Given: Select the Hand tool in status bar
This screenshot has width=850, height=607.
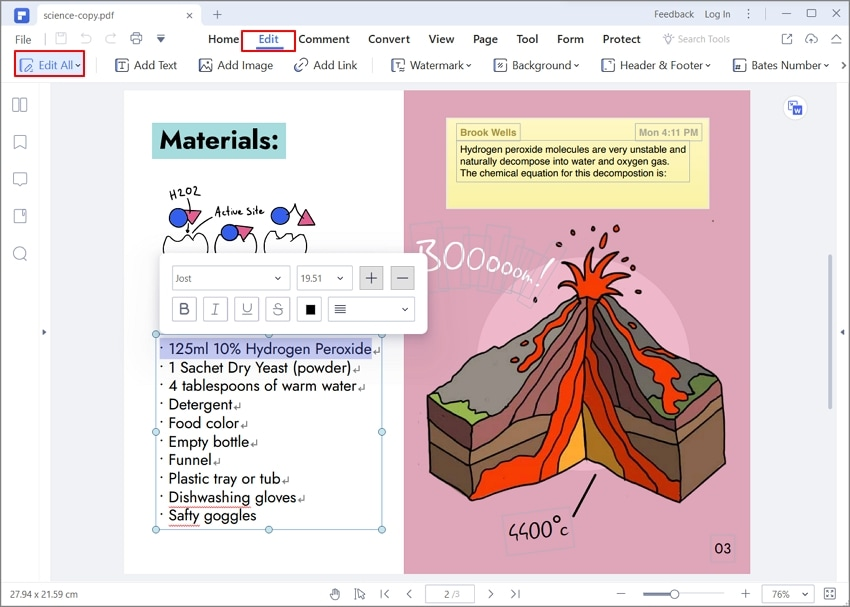Looking at the screenshot, I should coord(335,593).
